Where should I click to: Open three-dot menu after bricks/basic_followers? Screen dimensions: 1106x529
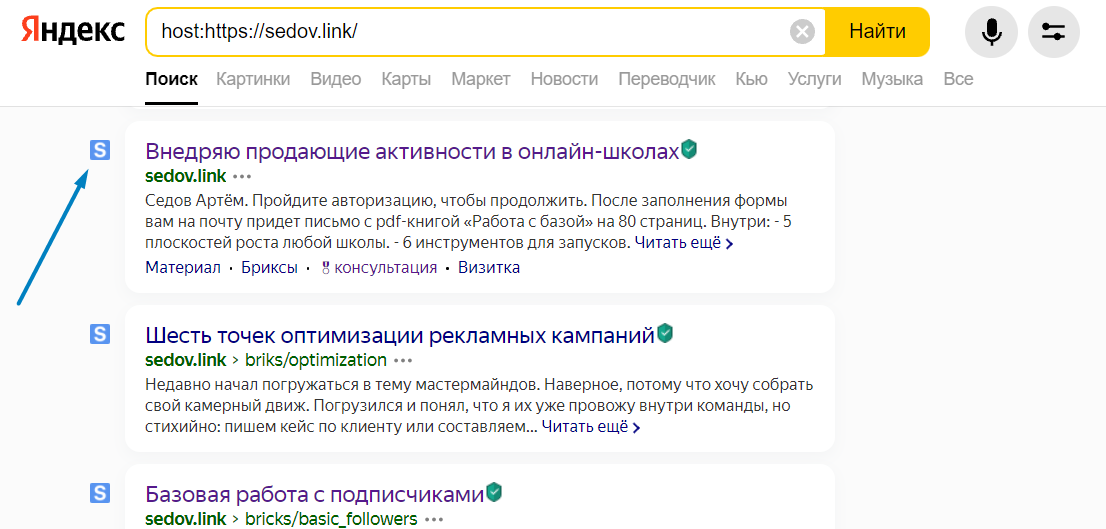[434, 520]
